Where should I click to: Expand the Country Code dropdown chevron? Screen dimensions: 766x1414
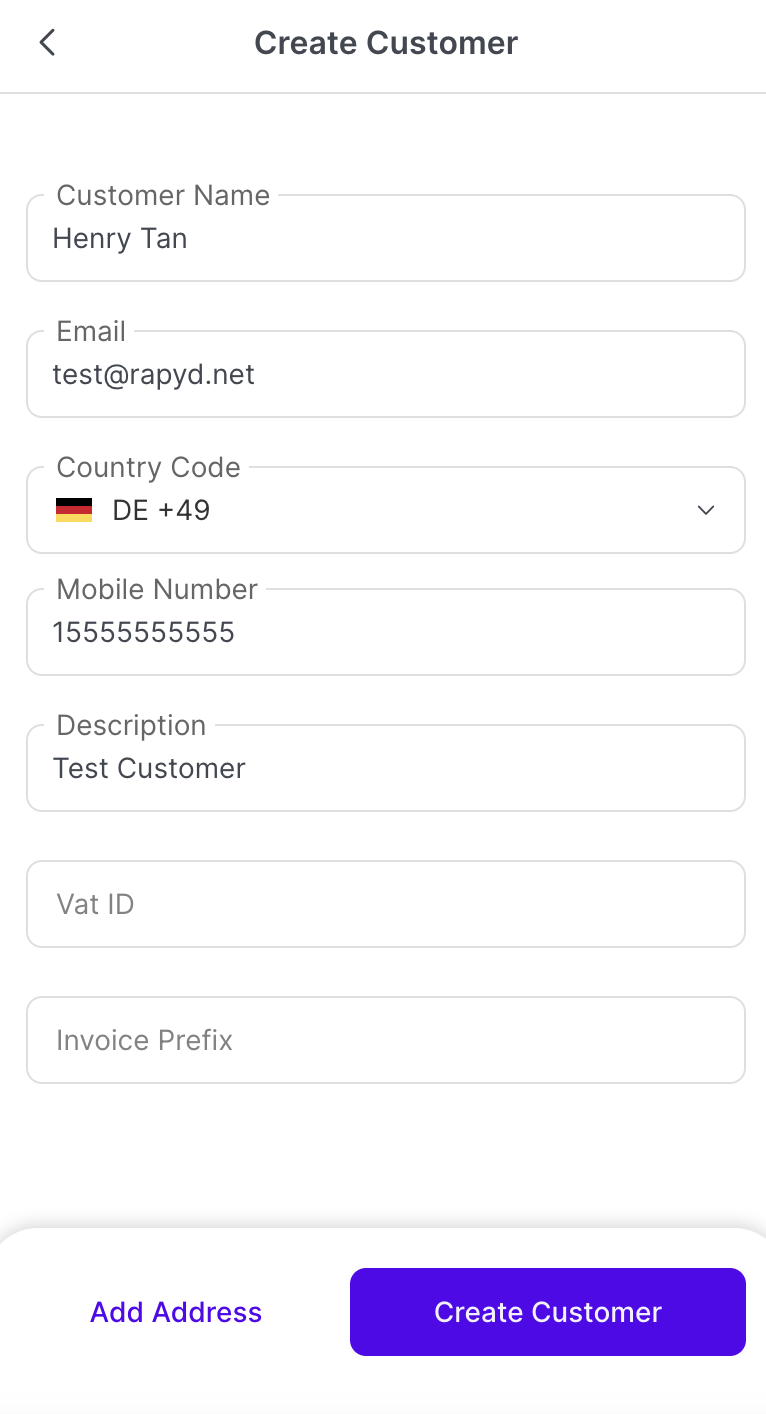point(705,510)
